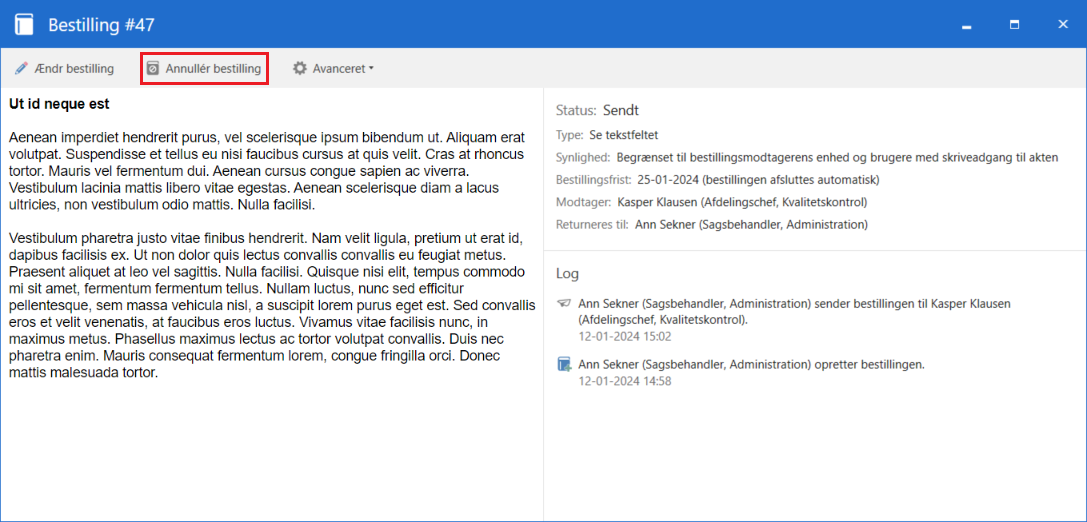This screenshot has height=522, width=1087.
Task: Click the pencil icon for Ændr bestilling
Action: tap(21, 69)
